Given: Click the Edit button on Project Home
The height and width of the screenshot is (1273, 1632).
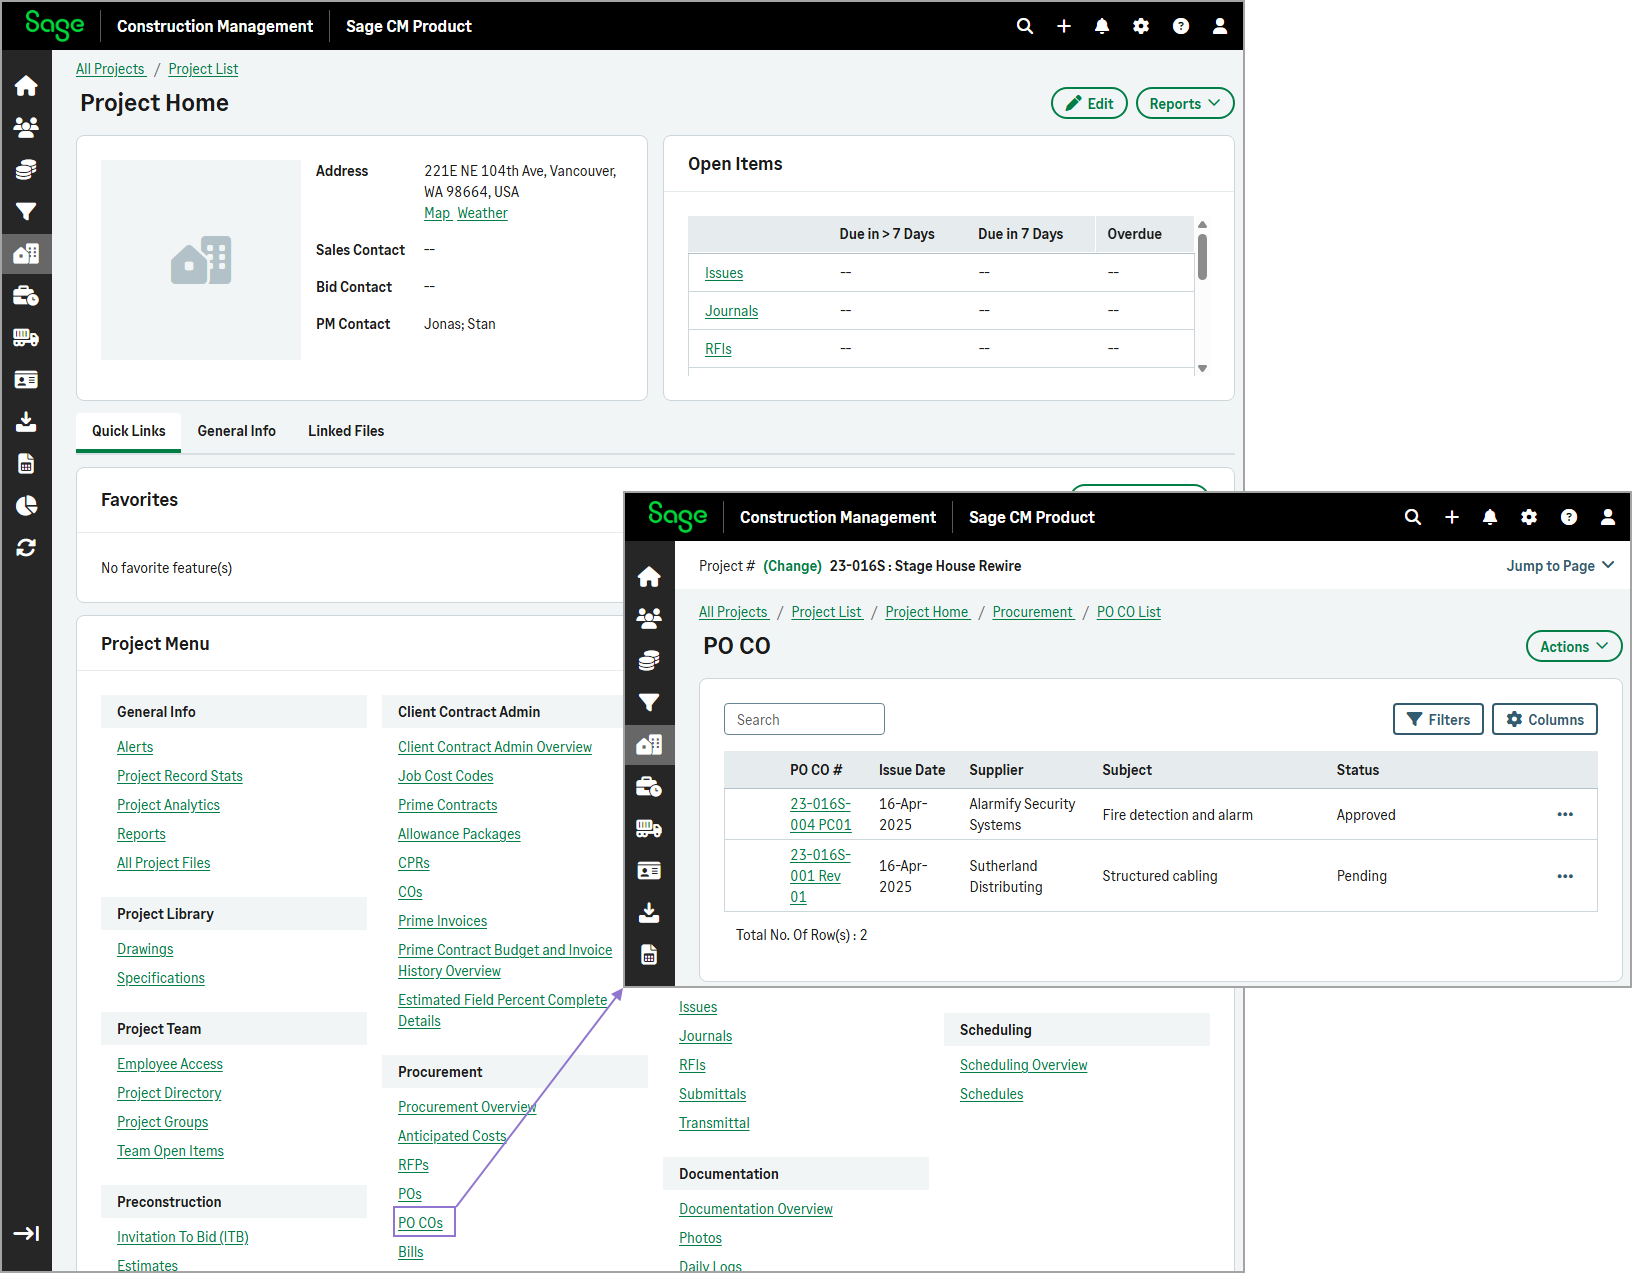Looking at the screenshot, I should tap(1089, 103).
